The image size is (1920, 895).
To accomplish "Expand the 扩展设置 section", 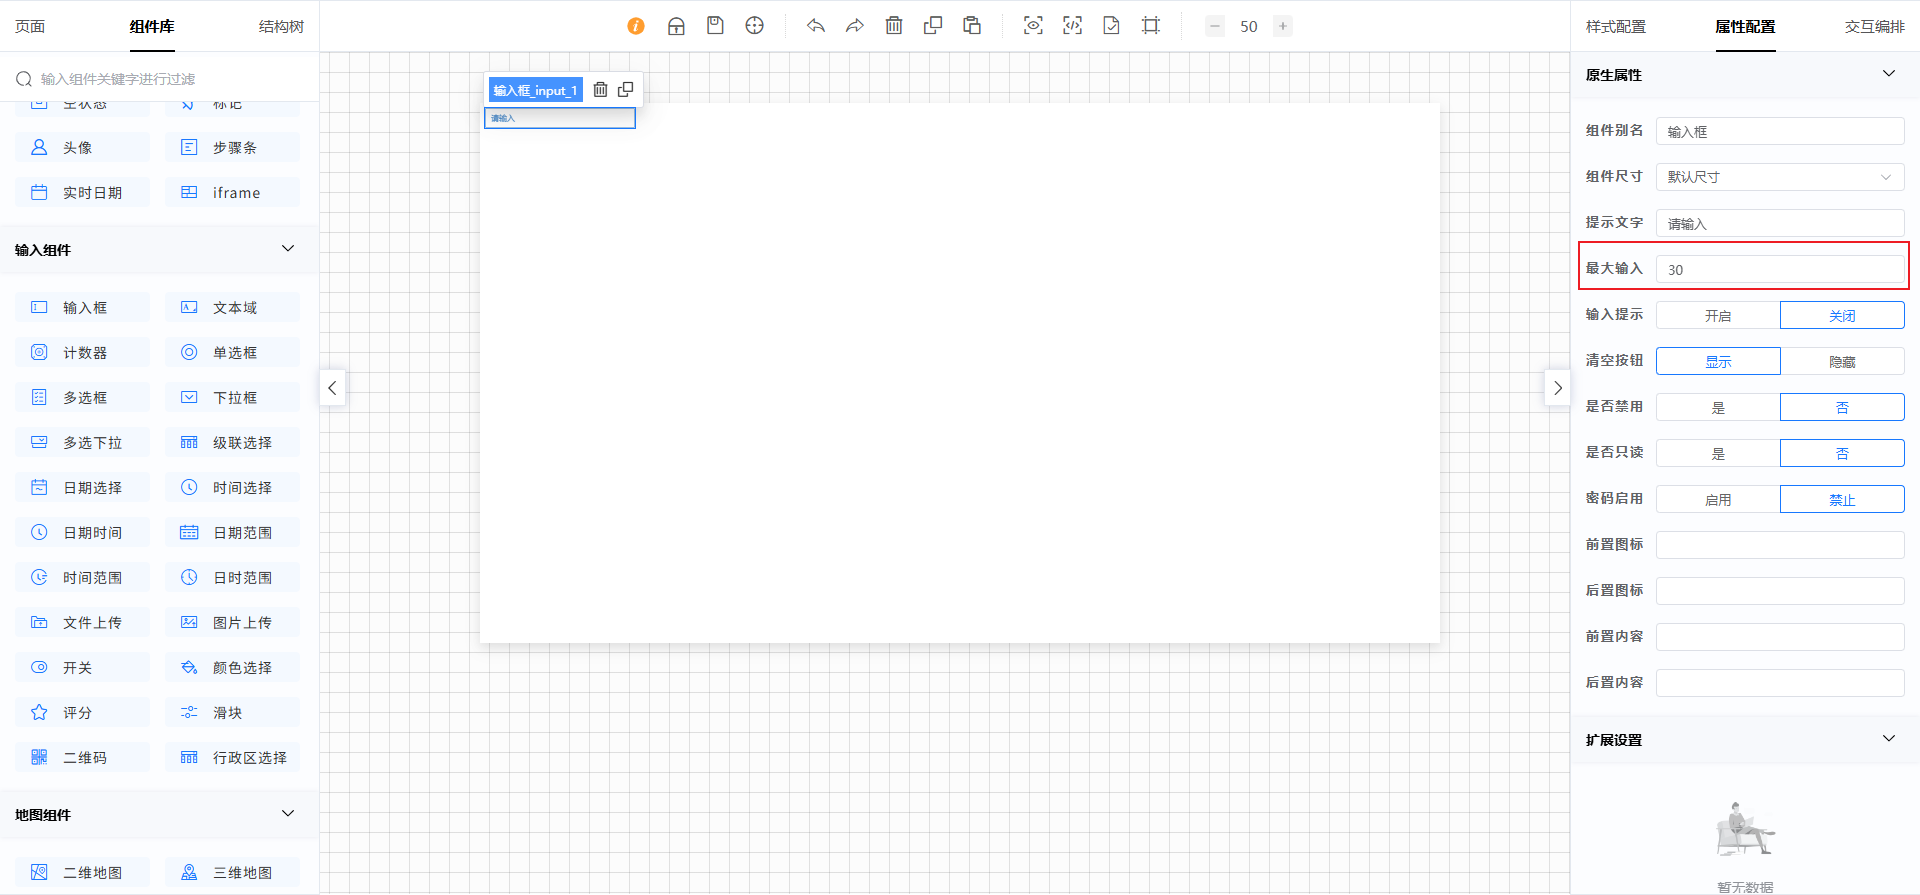I will tap(1888, 739).
